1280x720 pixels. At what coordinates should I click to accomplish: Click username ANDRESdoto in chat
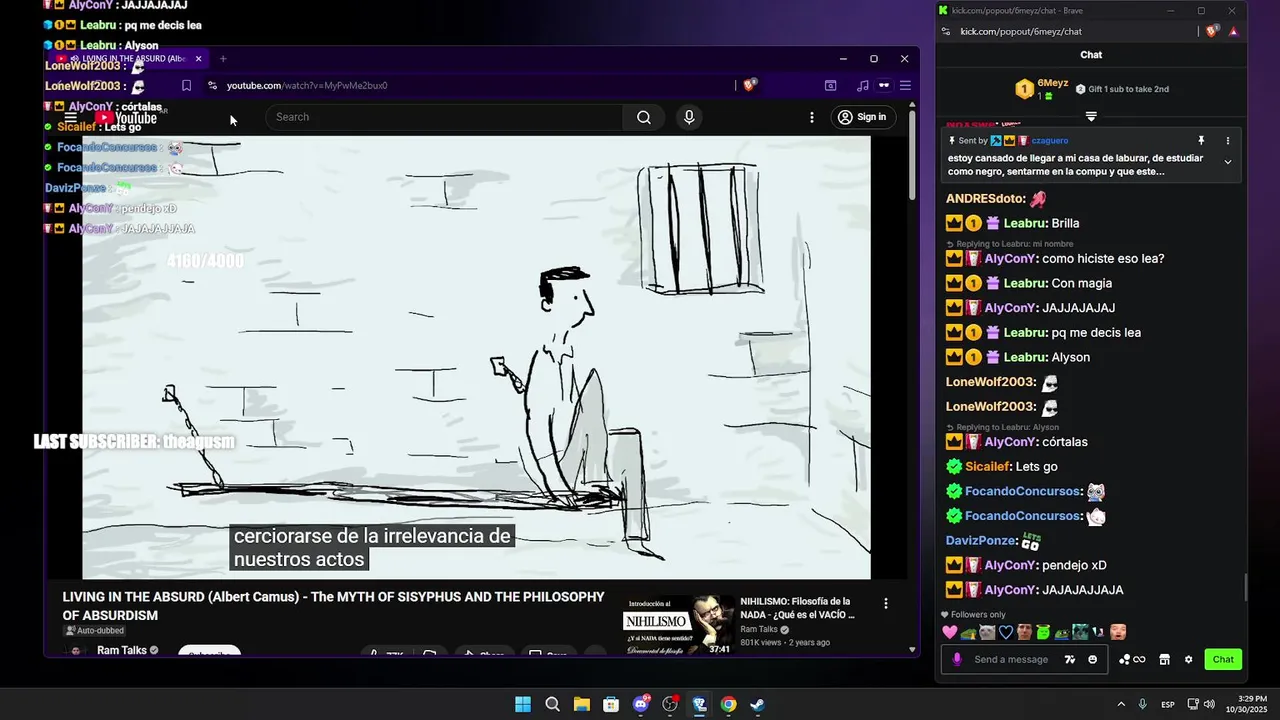[984, 198]
